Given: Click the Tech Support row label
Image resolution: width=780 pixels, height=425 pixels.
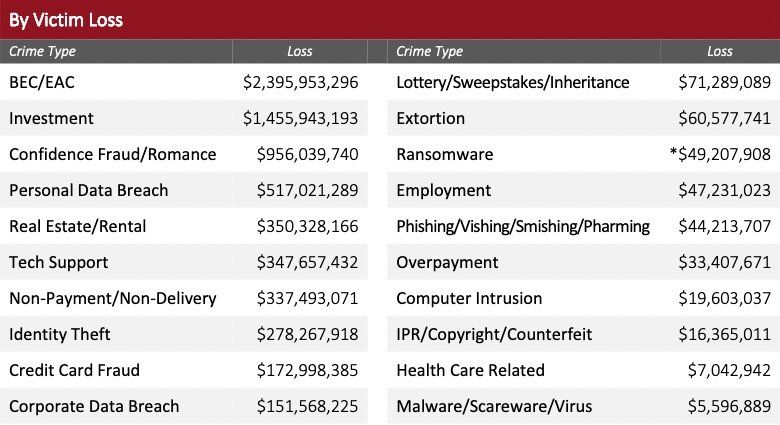Looking at the screenshot, I should [x=57, y=262].
